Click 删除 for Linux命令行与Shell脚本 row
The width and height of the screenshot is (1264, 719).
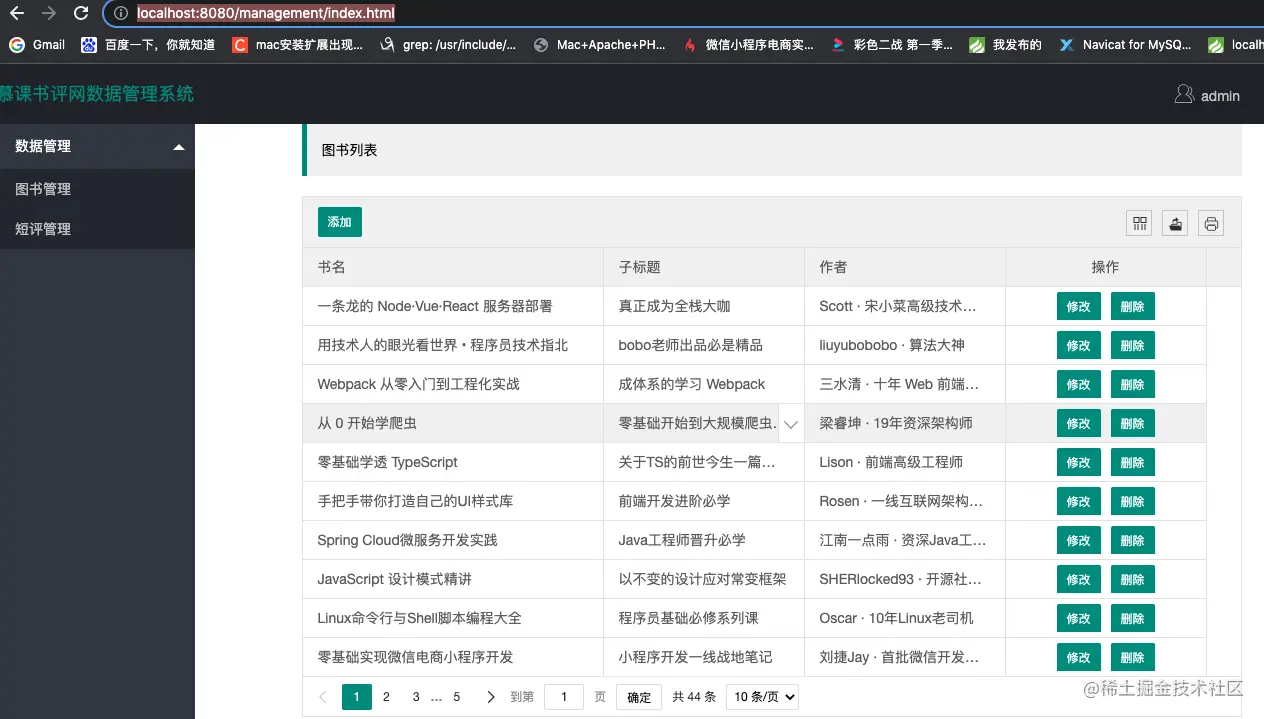click(x=1133, y=618)
